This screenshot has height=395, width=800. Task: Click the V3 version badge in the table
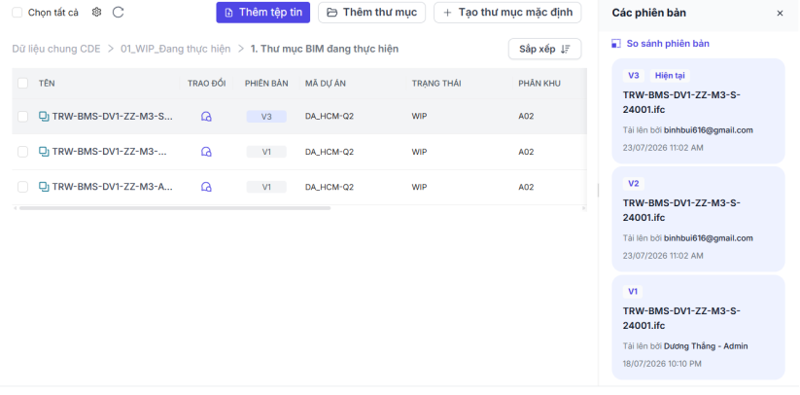tap(266, 116)
